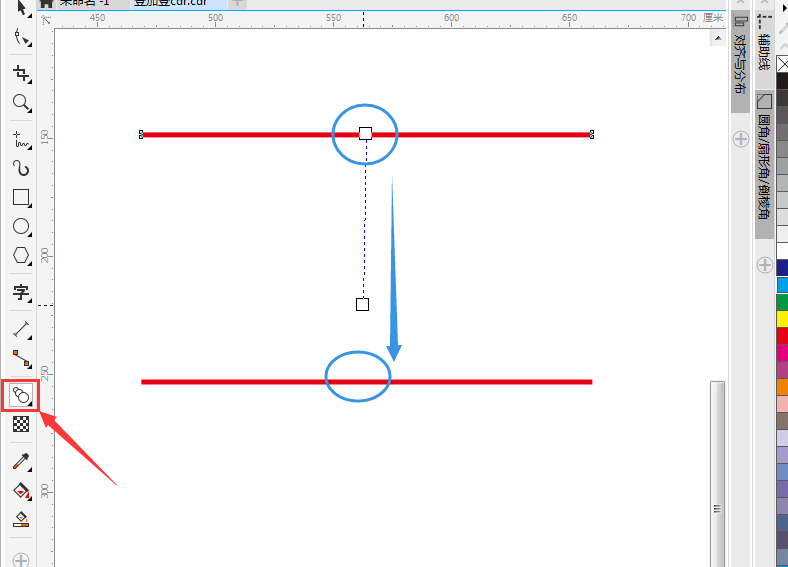Add docker below 圆角/扇形角/倒棱角 tab
The image size is (788, 567).
[x=765, y=265]
